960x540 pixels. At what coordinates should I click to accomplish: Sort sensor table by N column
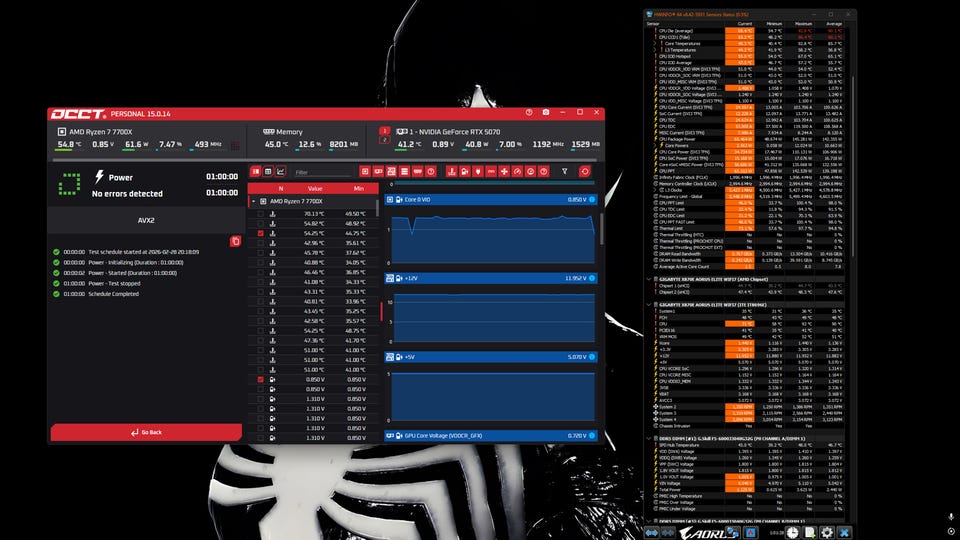pyautogui.click(x=280, y=189)
